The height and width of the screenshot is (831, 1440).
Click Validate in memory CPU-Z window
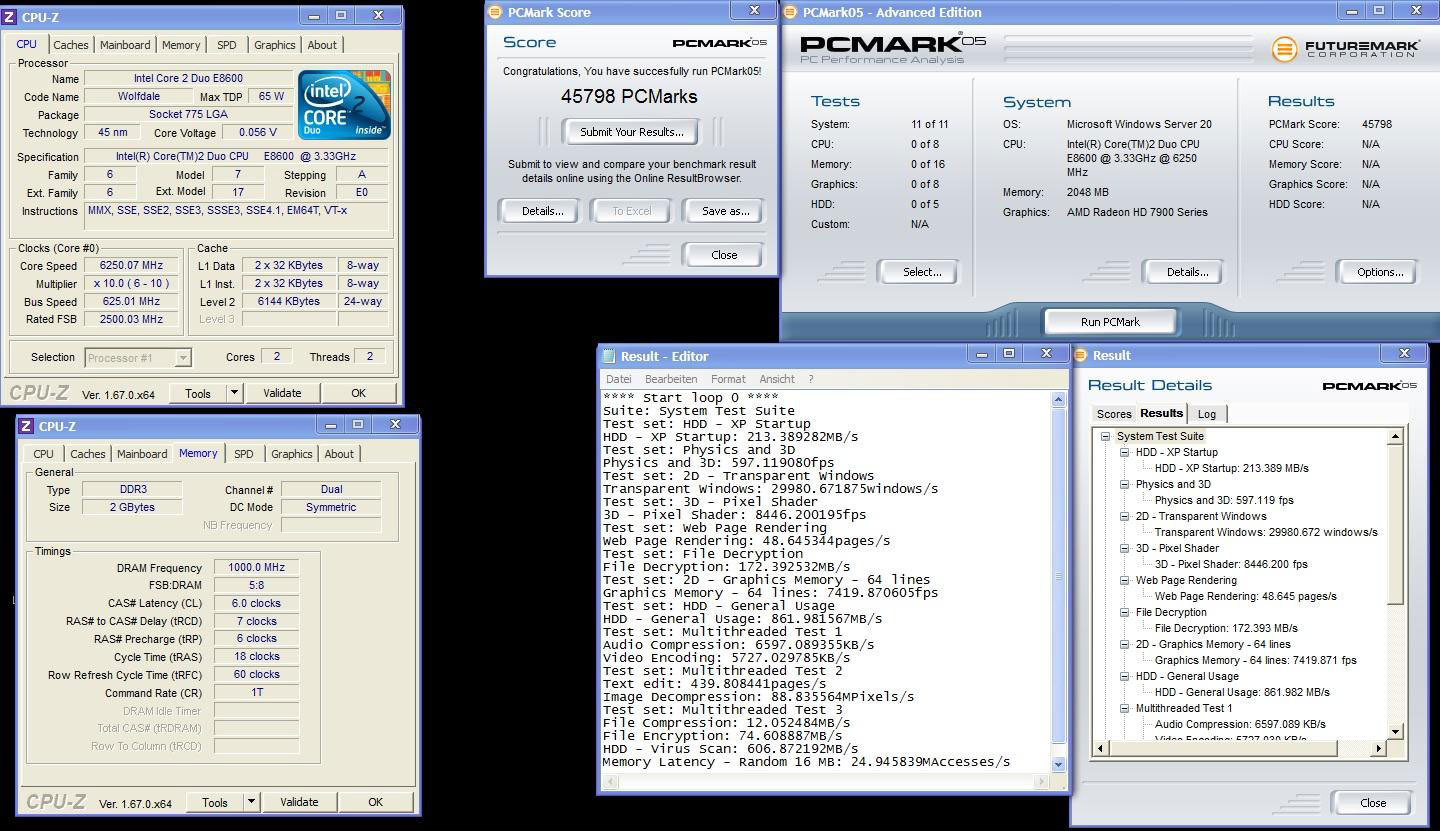(x=299, y=802)
